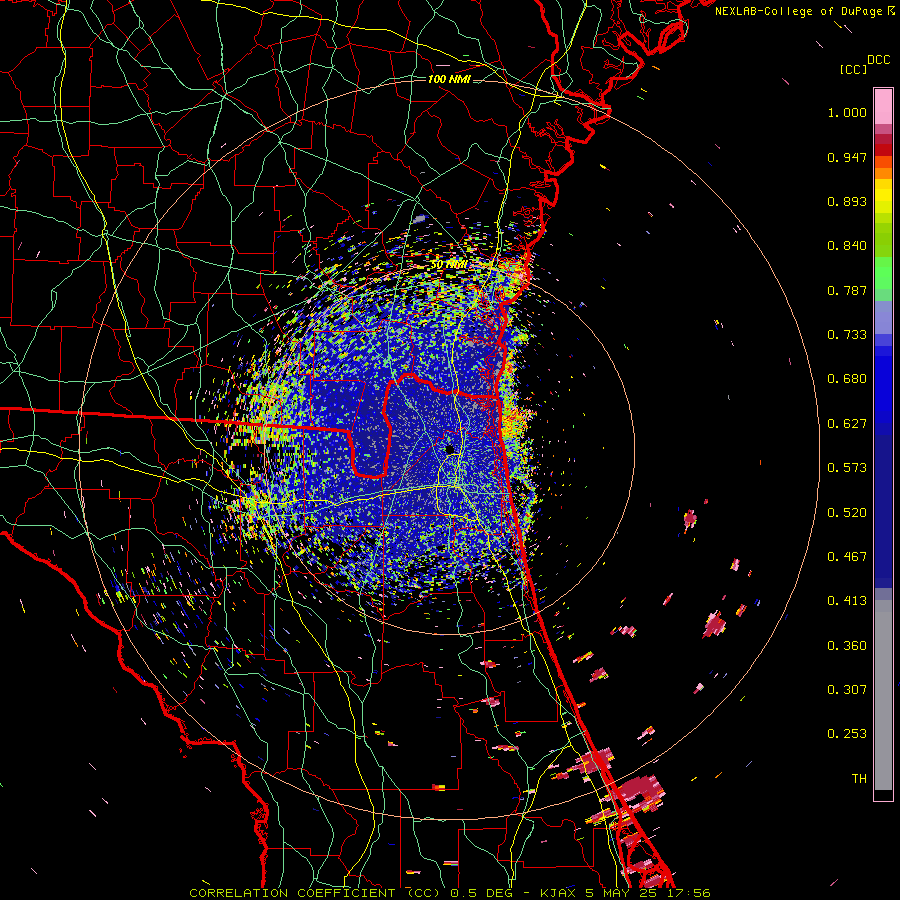Click the [CC] units label

click(853, 69)
